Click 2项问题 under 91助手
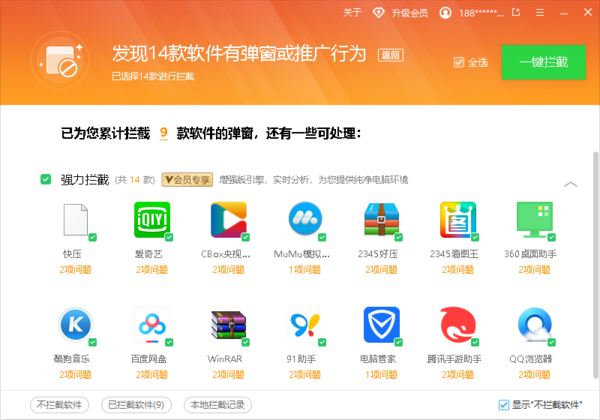 coord(305,374)
